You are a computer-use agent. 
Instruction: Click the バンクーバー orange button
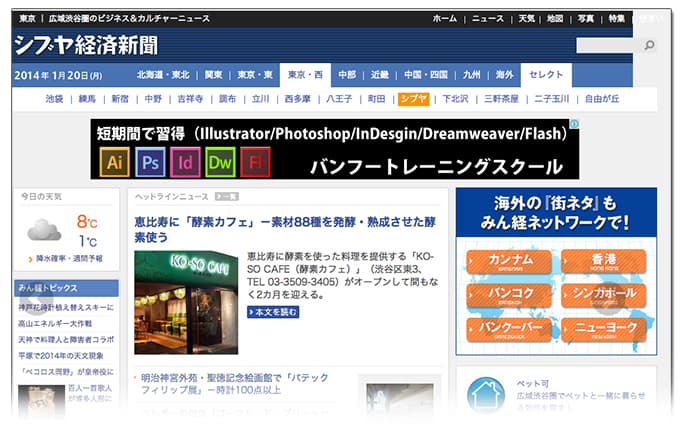509,329
